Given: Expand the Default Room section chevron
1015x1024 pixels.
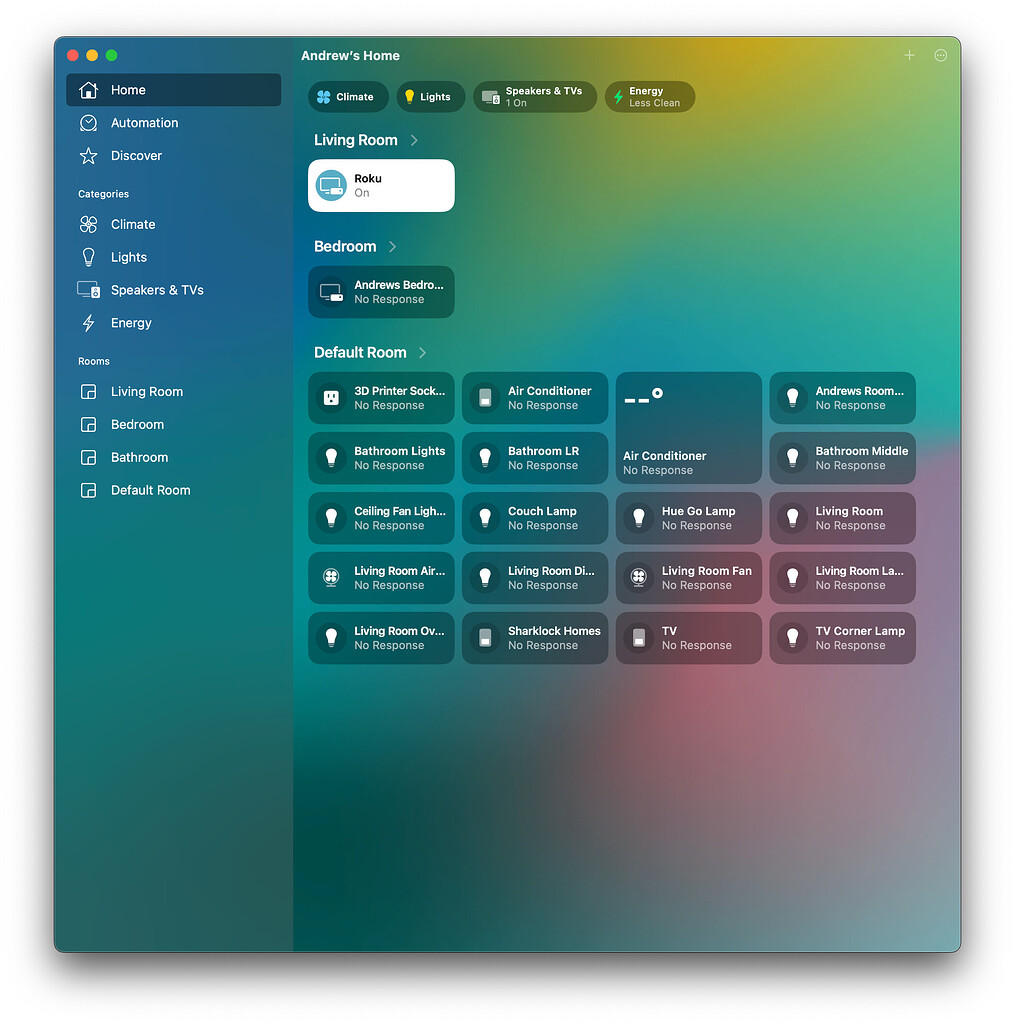Looking at the screenshot, I should (422, 353).
